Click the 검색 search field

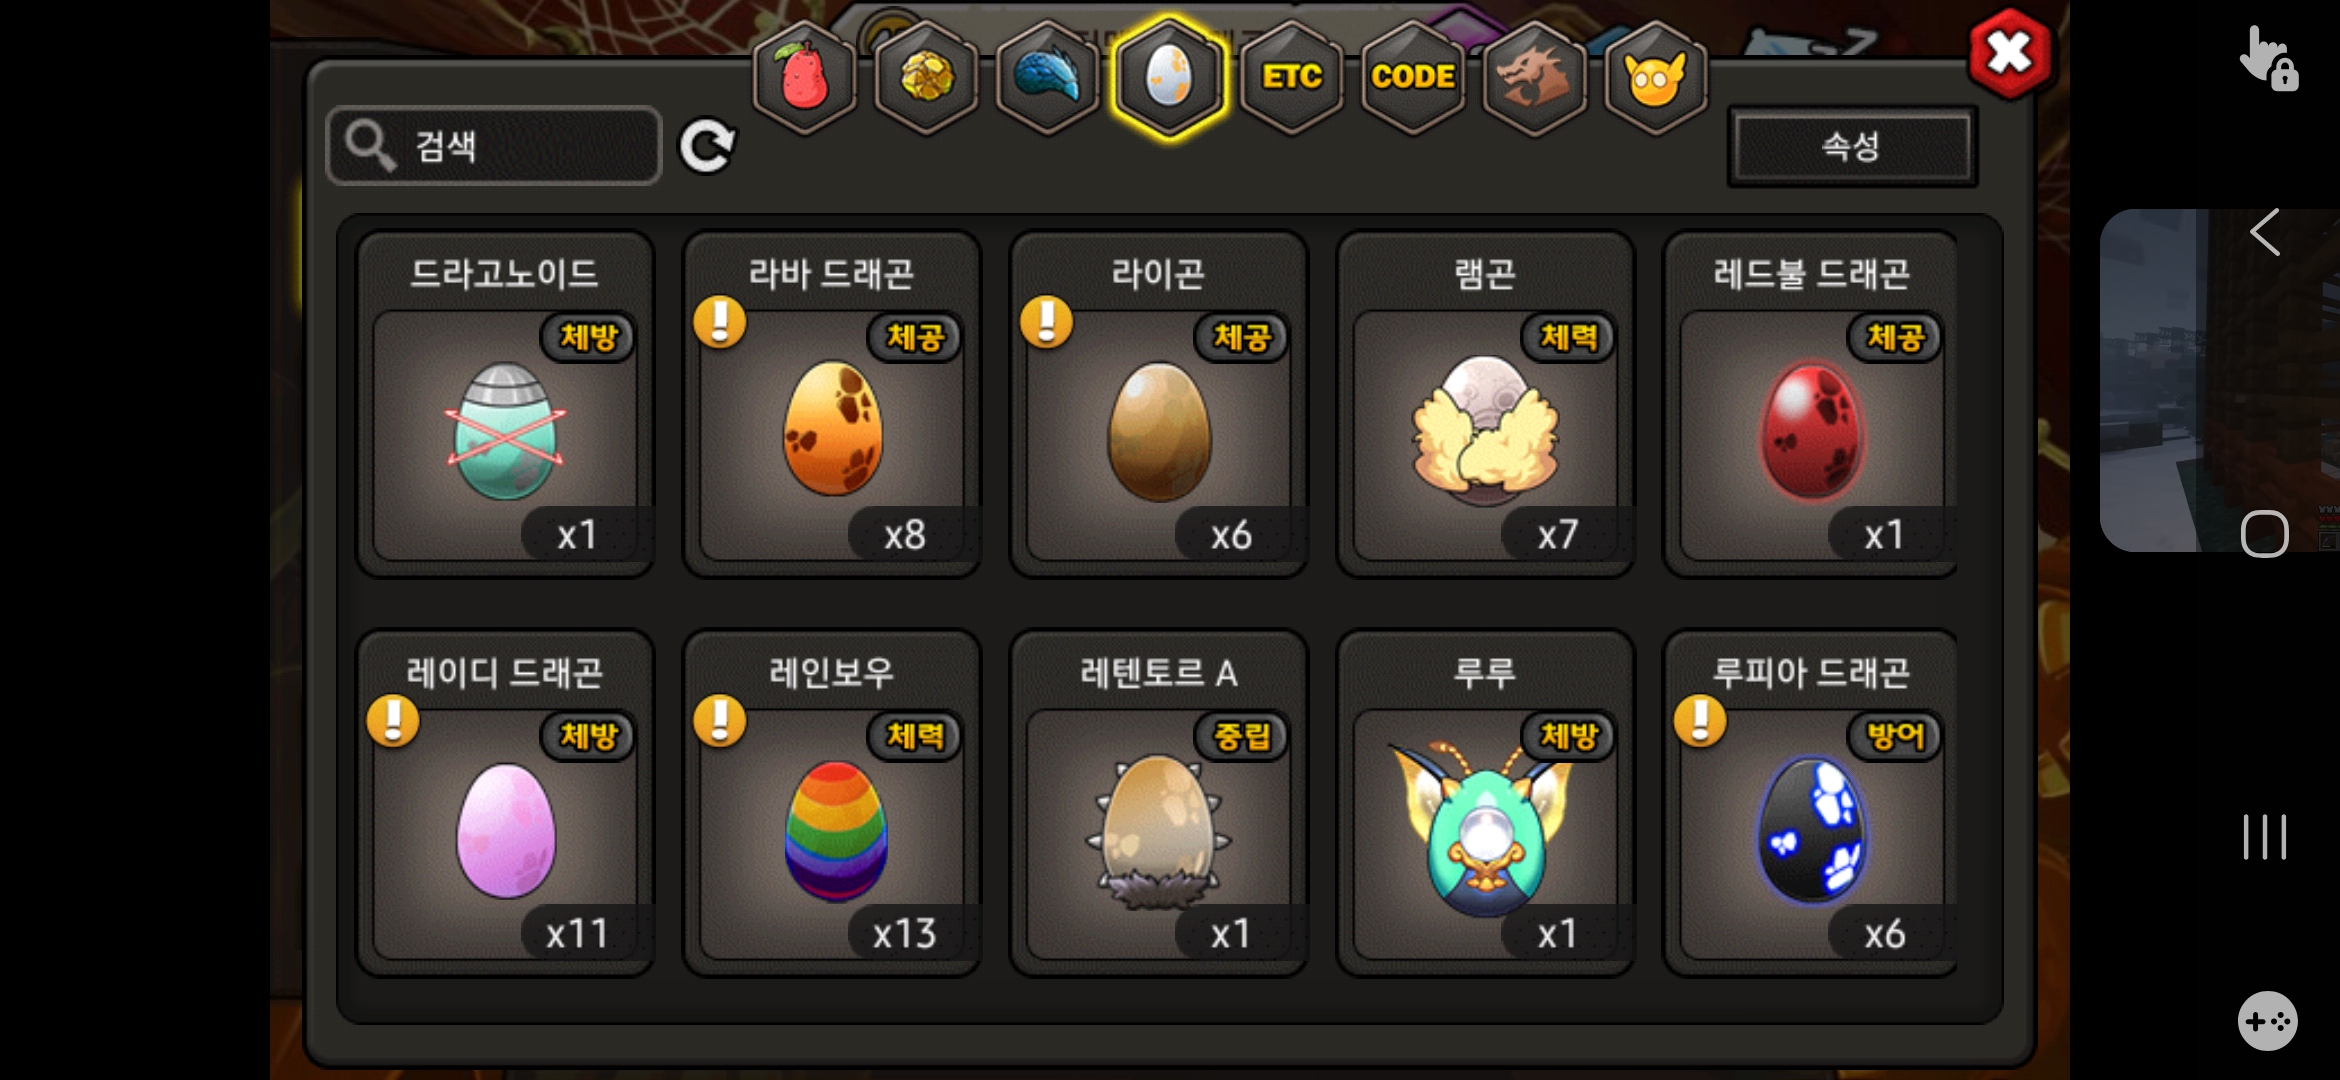click(494, 146)
